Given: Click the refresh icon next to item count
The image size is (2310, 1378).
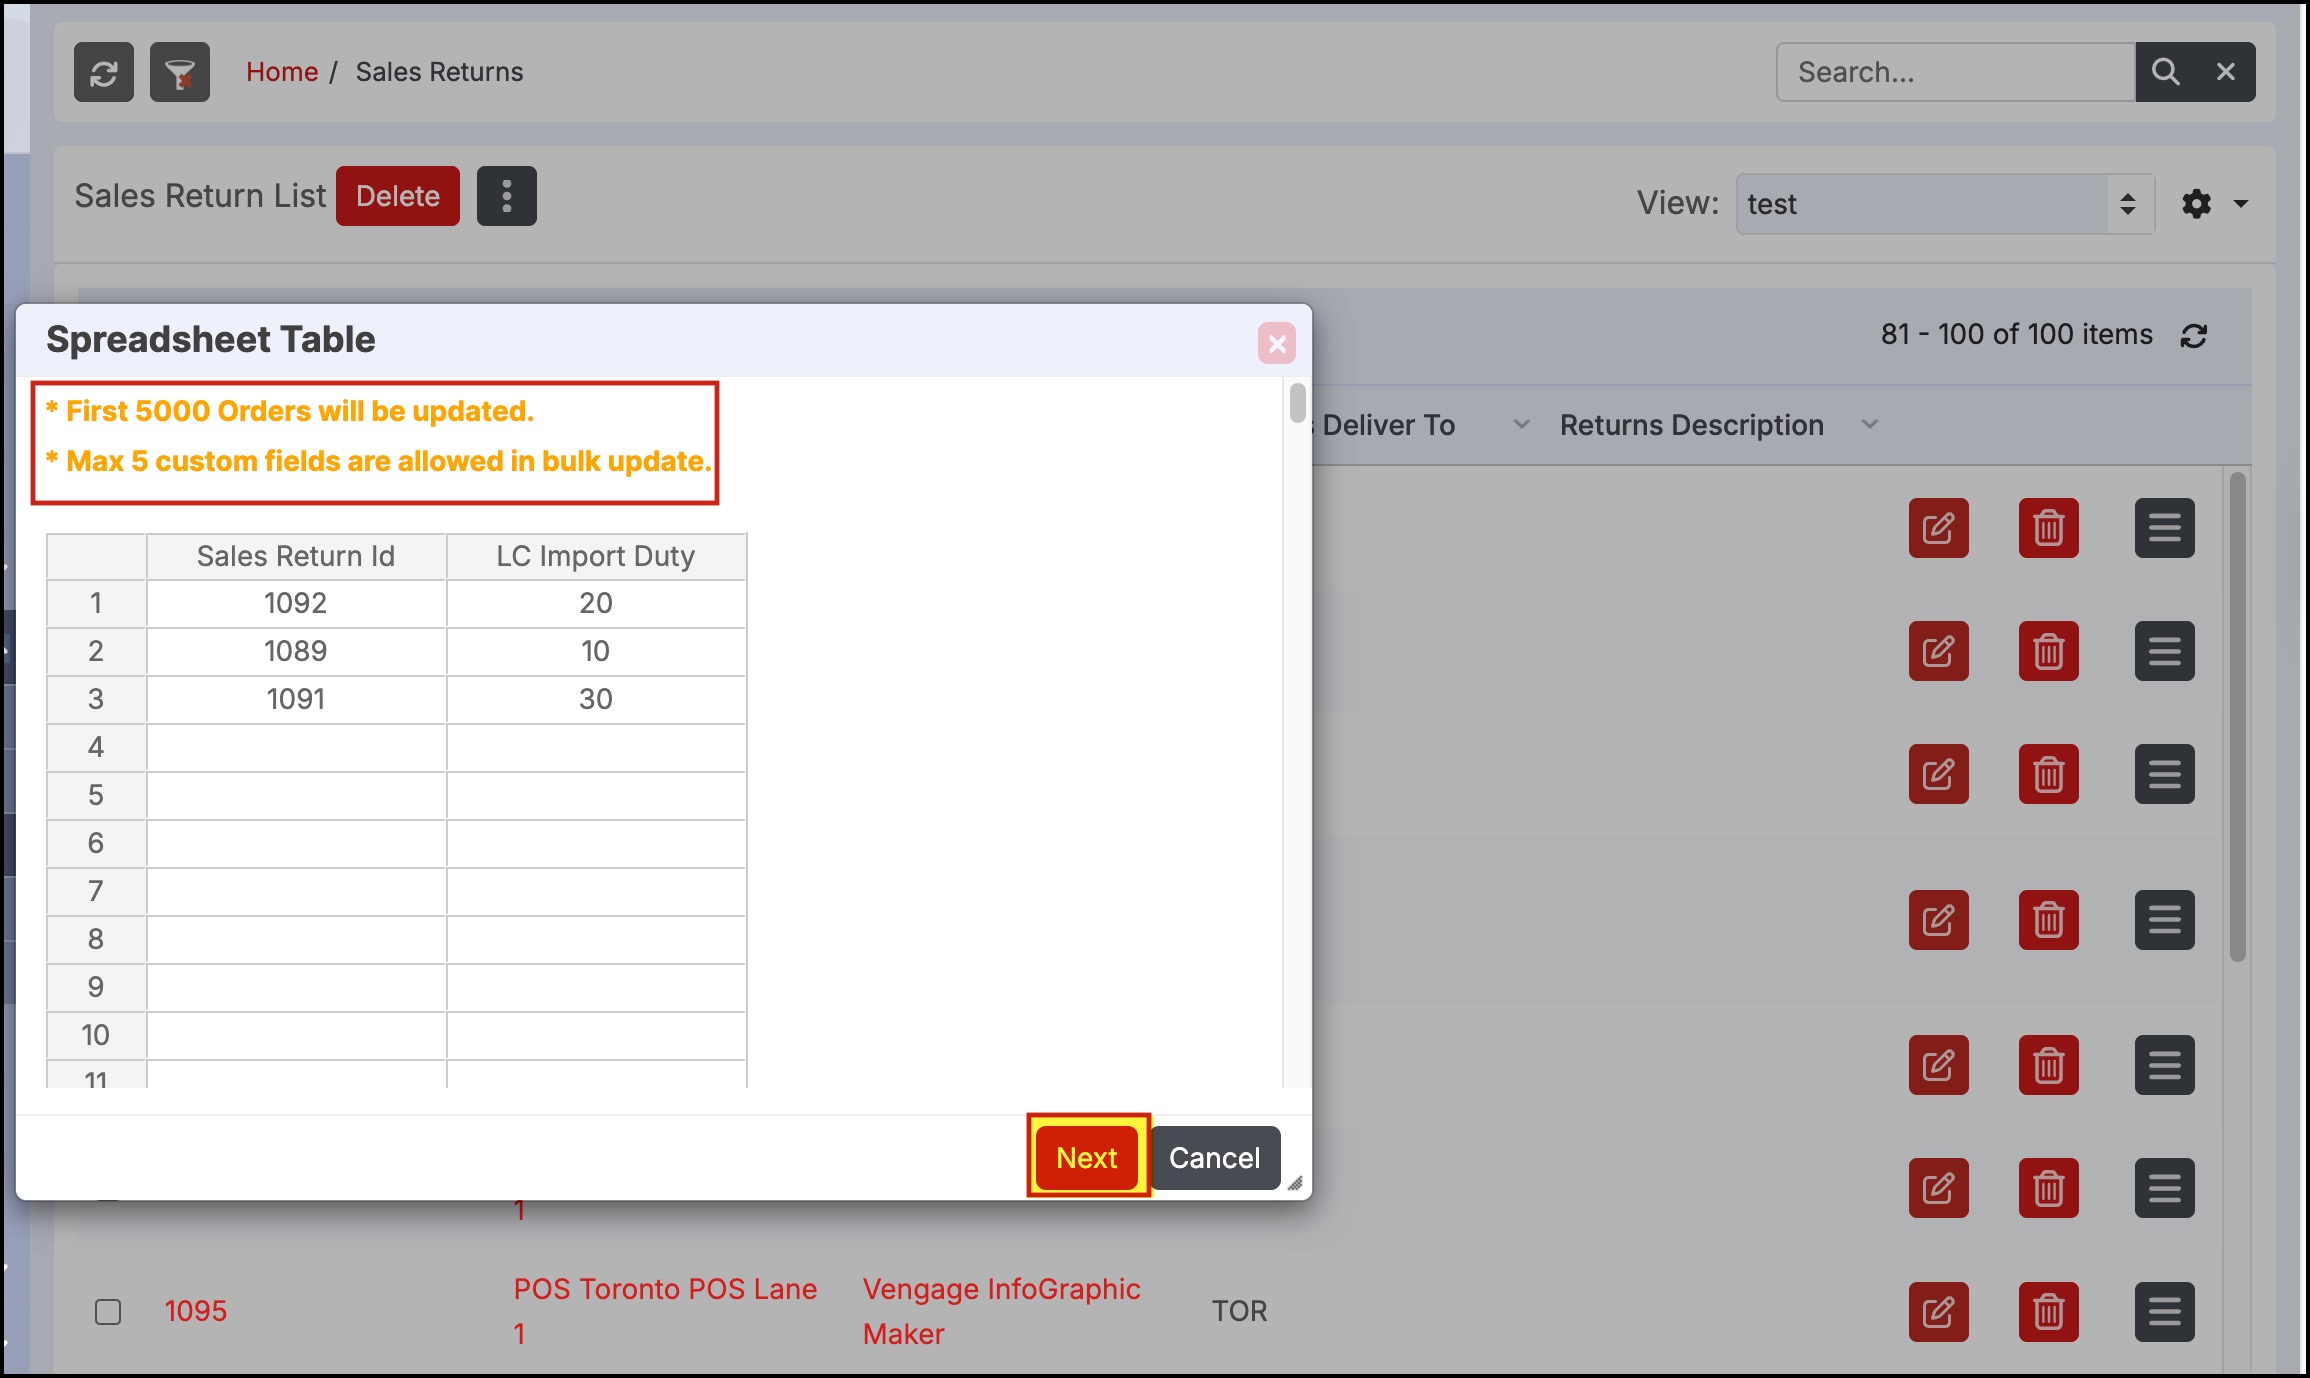Looking at the screenshot, I should [2194, 336].
